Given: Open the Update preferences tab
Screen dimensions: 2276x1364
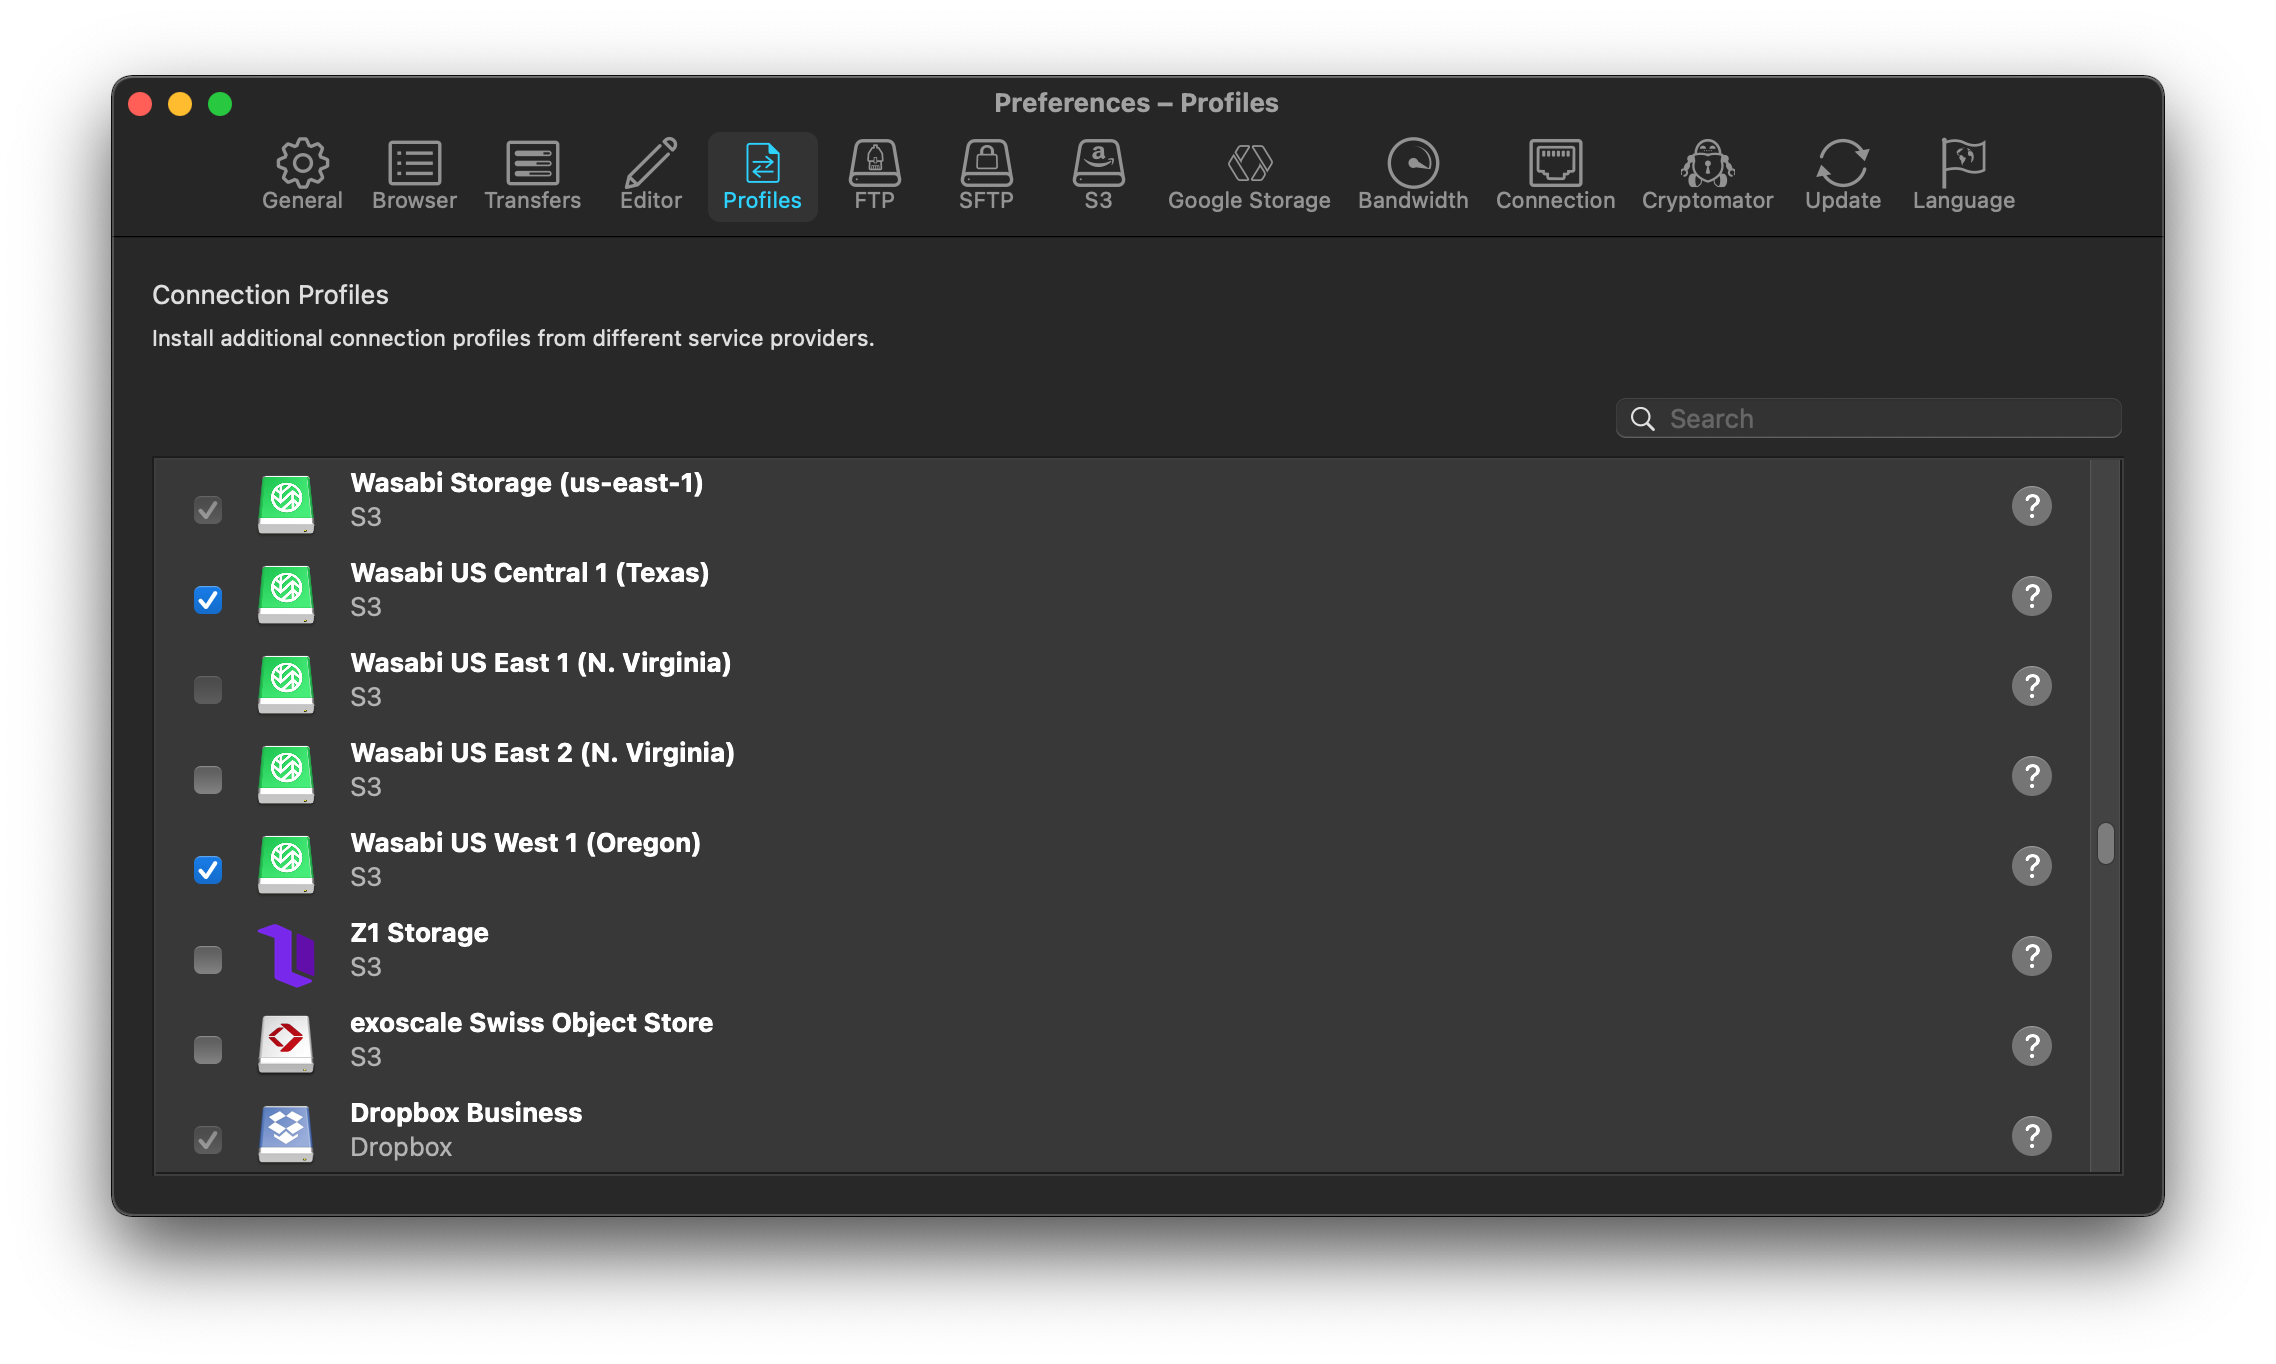Looking at the screenshot, I should click(1842, 176).
